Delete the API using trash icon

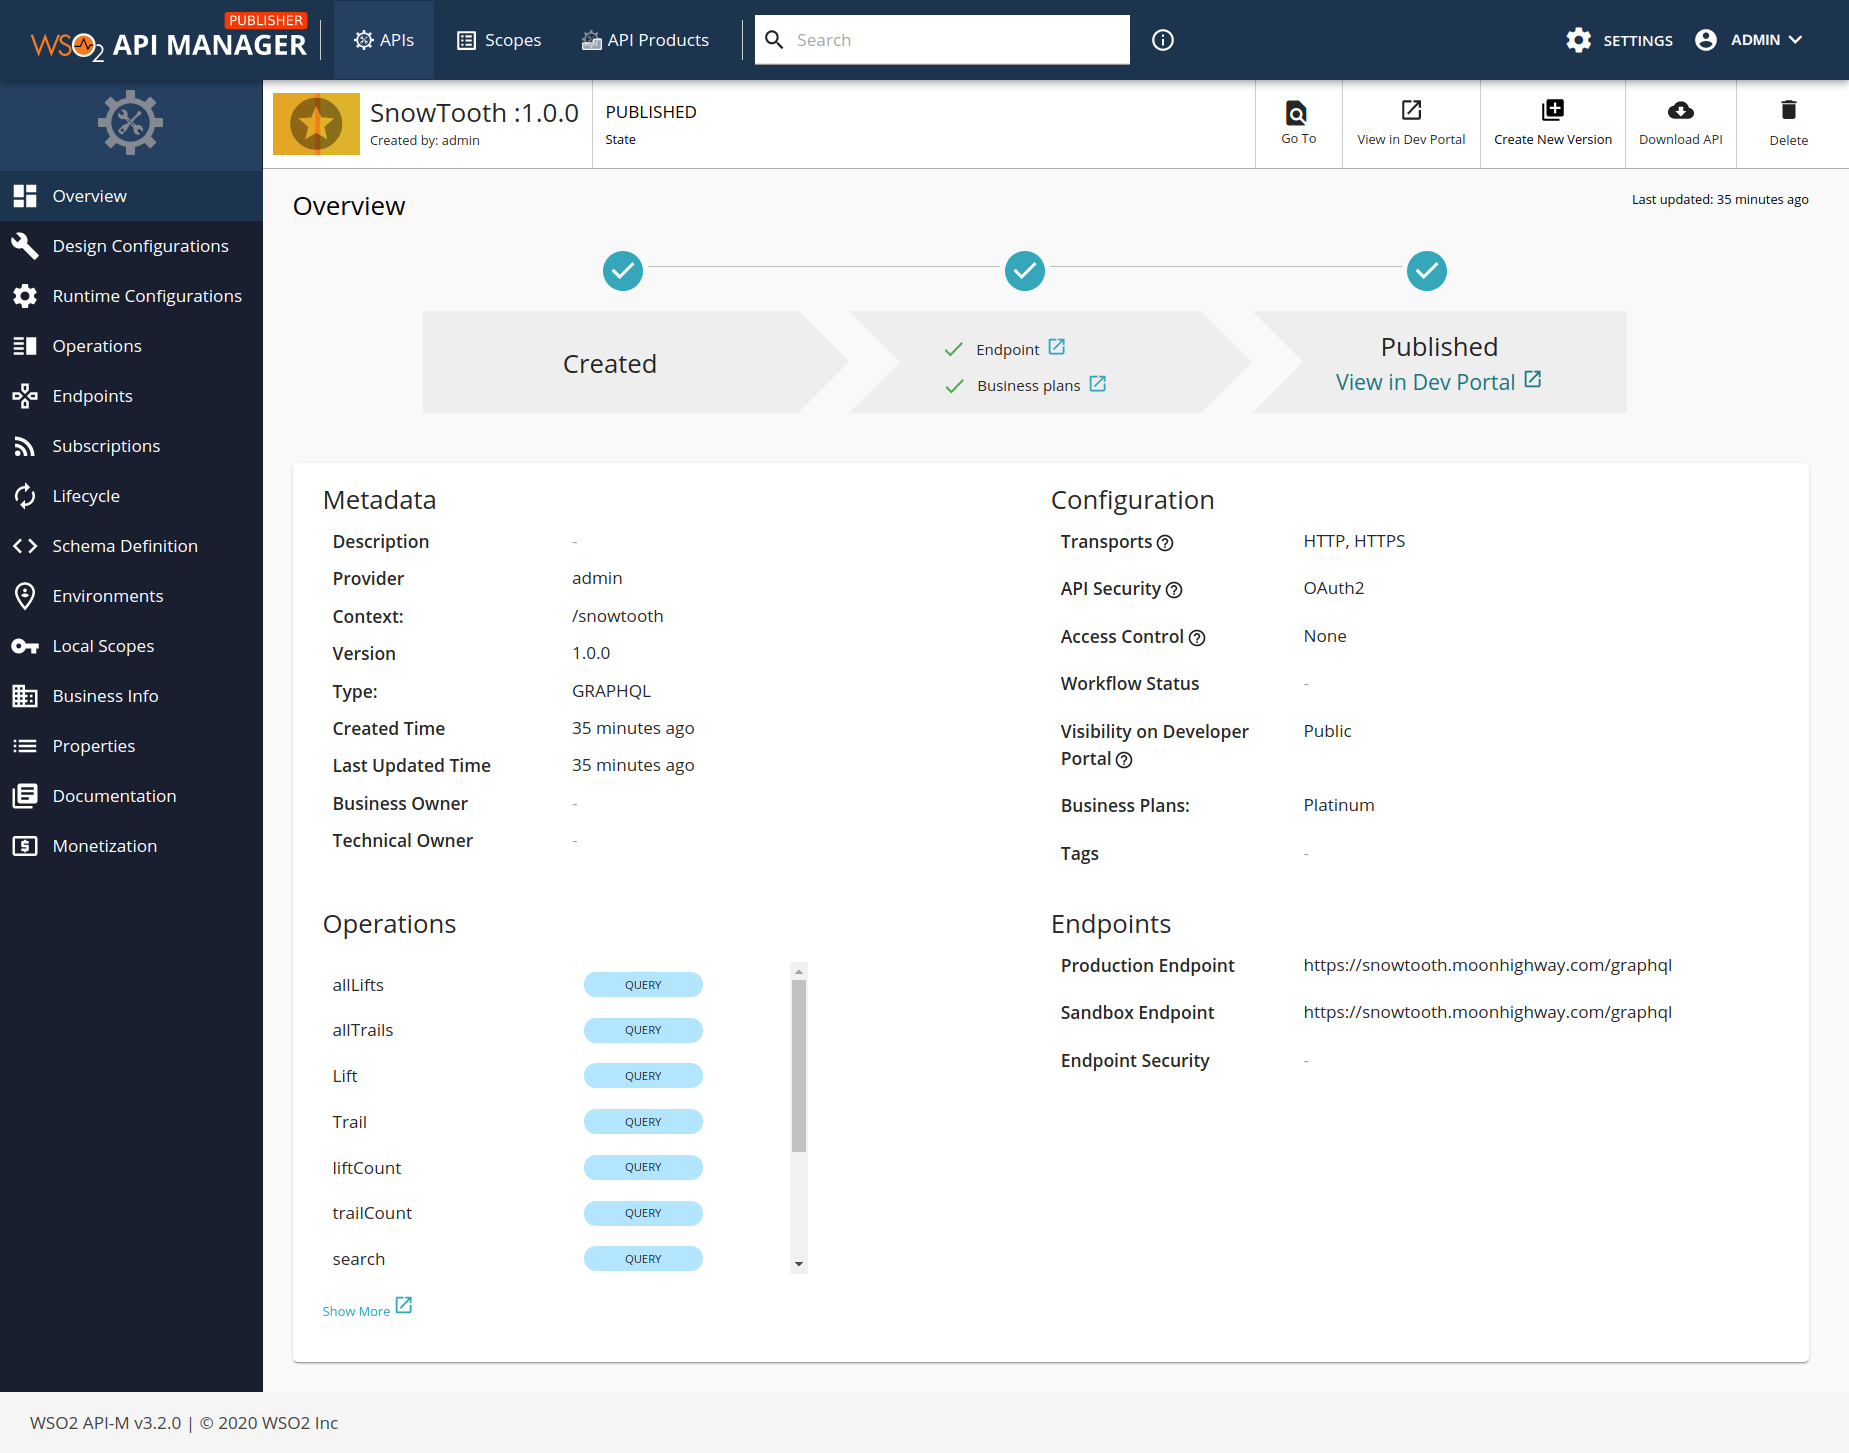pos(1788,120)
